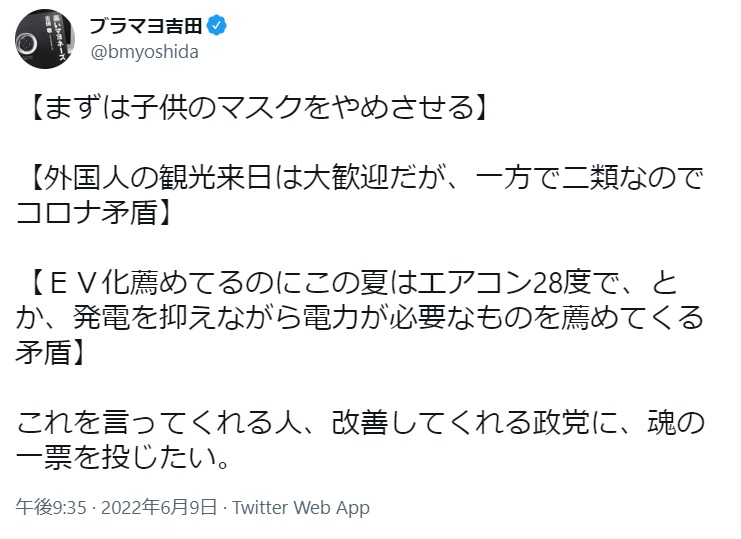Viewport: 741px width, 539px height.
Task: Click the final line 一票を投じたい。
Action: click(x=124, y=457)
